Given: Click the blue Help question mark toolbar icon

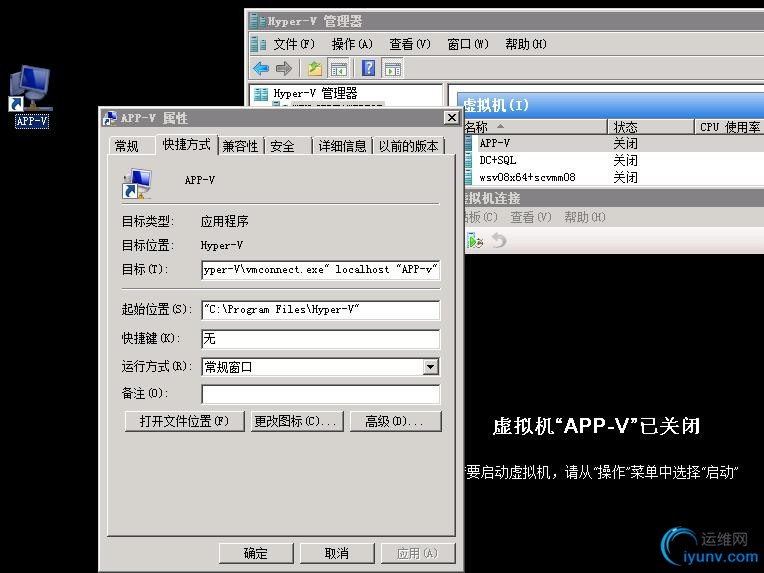Looking at the screenshot, I should (x=368, y=68).
